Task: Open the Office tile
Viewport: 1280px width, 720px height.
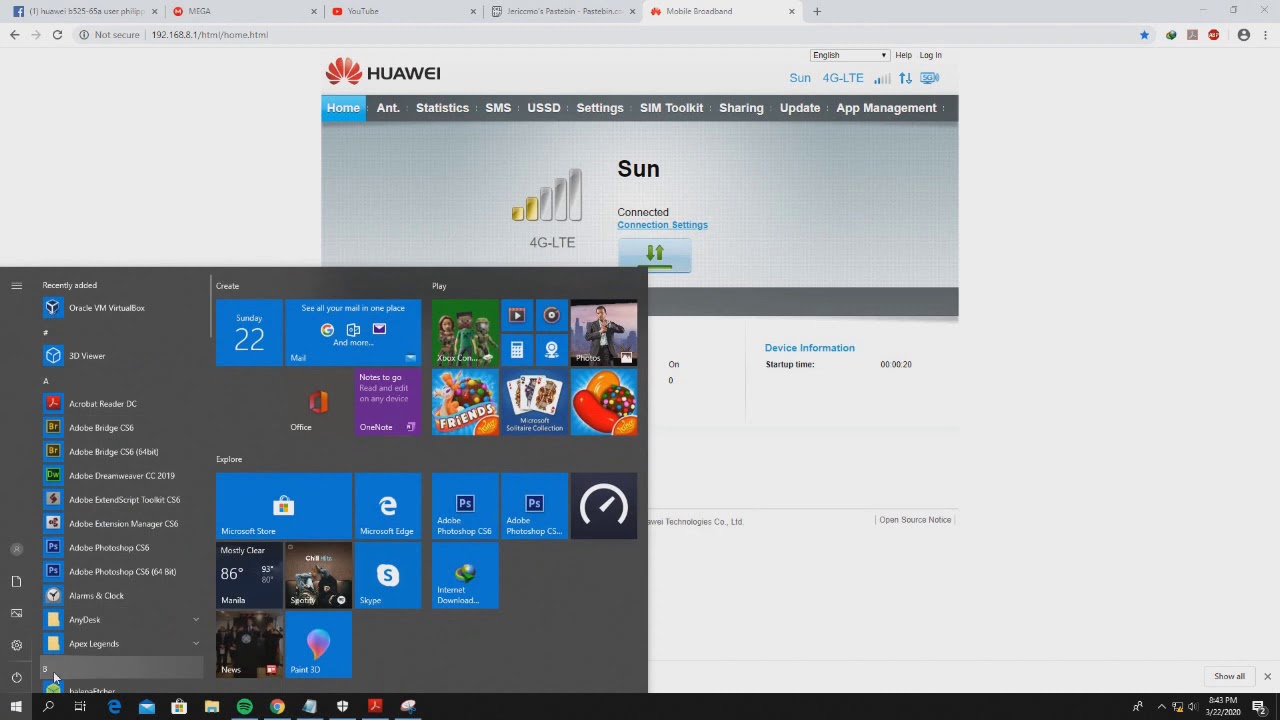Action: point(318,402)
